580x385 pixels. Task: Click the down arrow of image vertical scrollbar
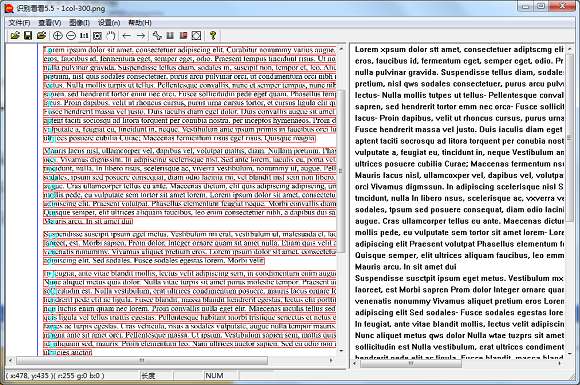tap(341, 351)
